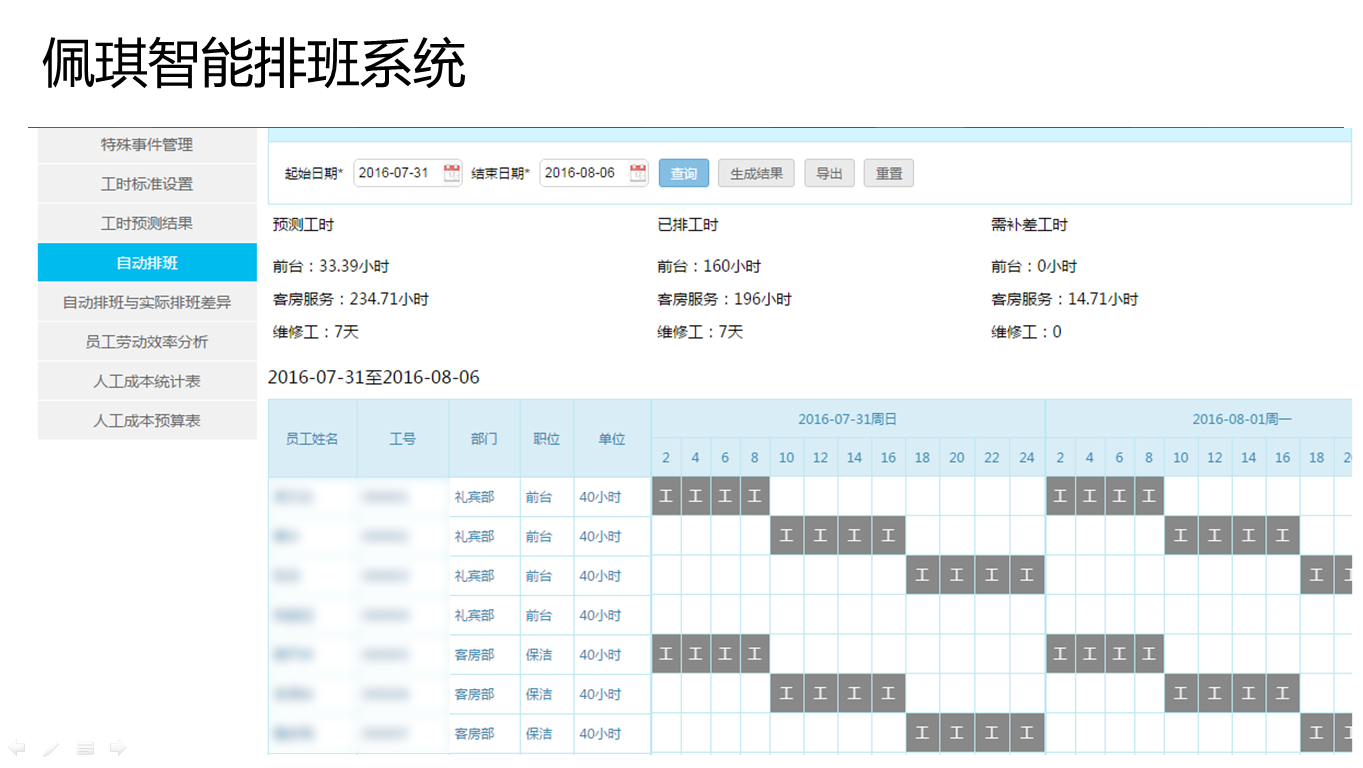The width and height of the screenshot is (1363, 768).
Task: Open 特殊事件管理 in the sidebar
Action: pyautogui.click(x=147, y=145)
